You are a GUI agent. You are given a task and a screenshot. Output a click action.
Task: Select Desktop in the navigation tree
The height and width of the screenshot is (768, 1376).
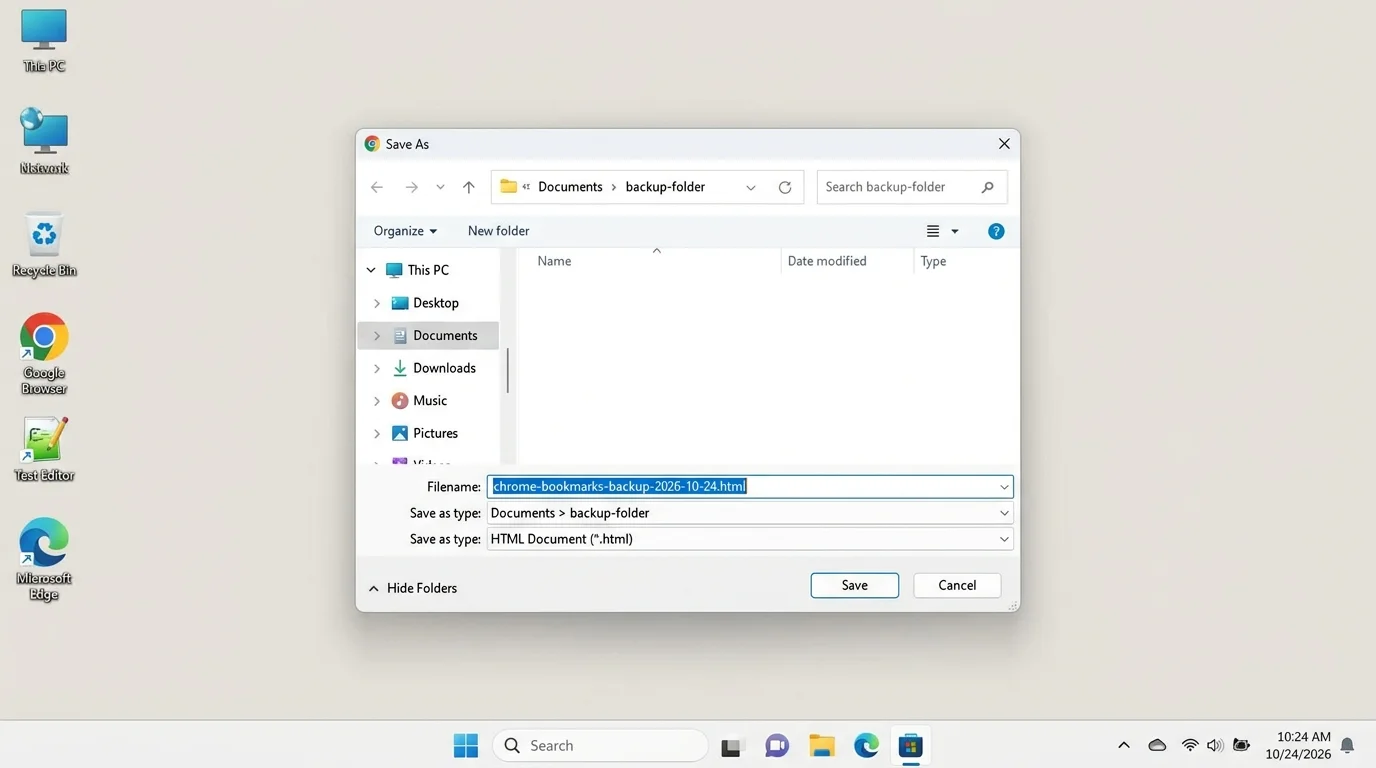tap(428, 303)
